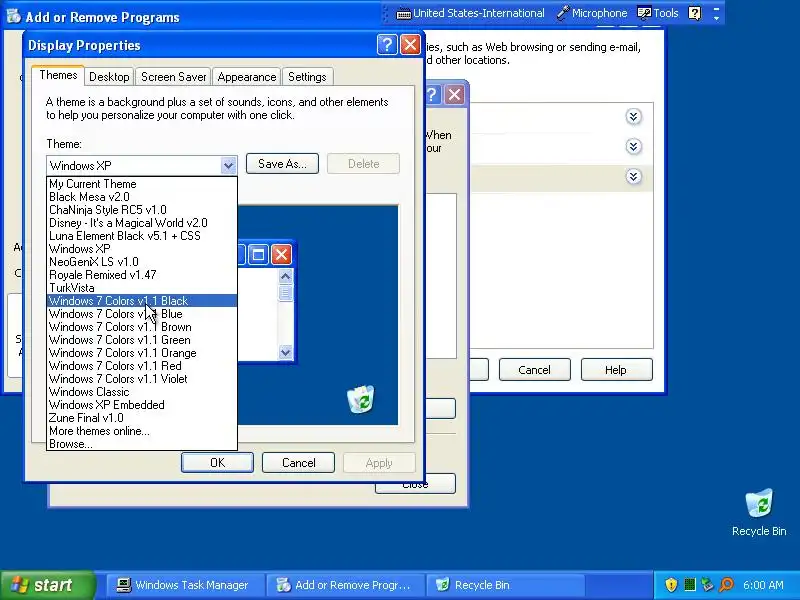Image resolution: width=800 pixels, height=600 pixels.
Task: Collapse the Theme dropdown arrow
Action: pyautogui.click(x=228, y=165)
